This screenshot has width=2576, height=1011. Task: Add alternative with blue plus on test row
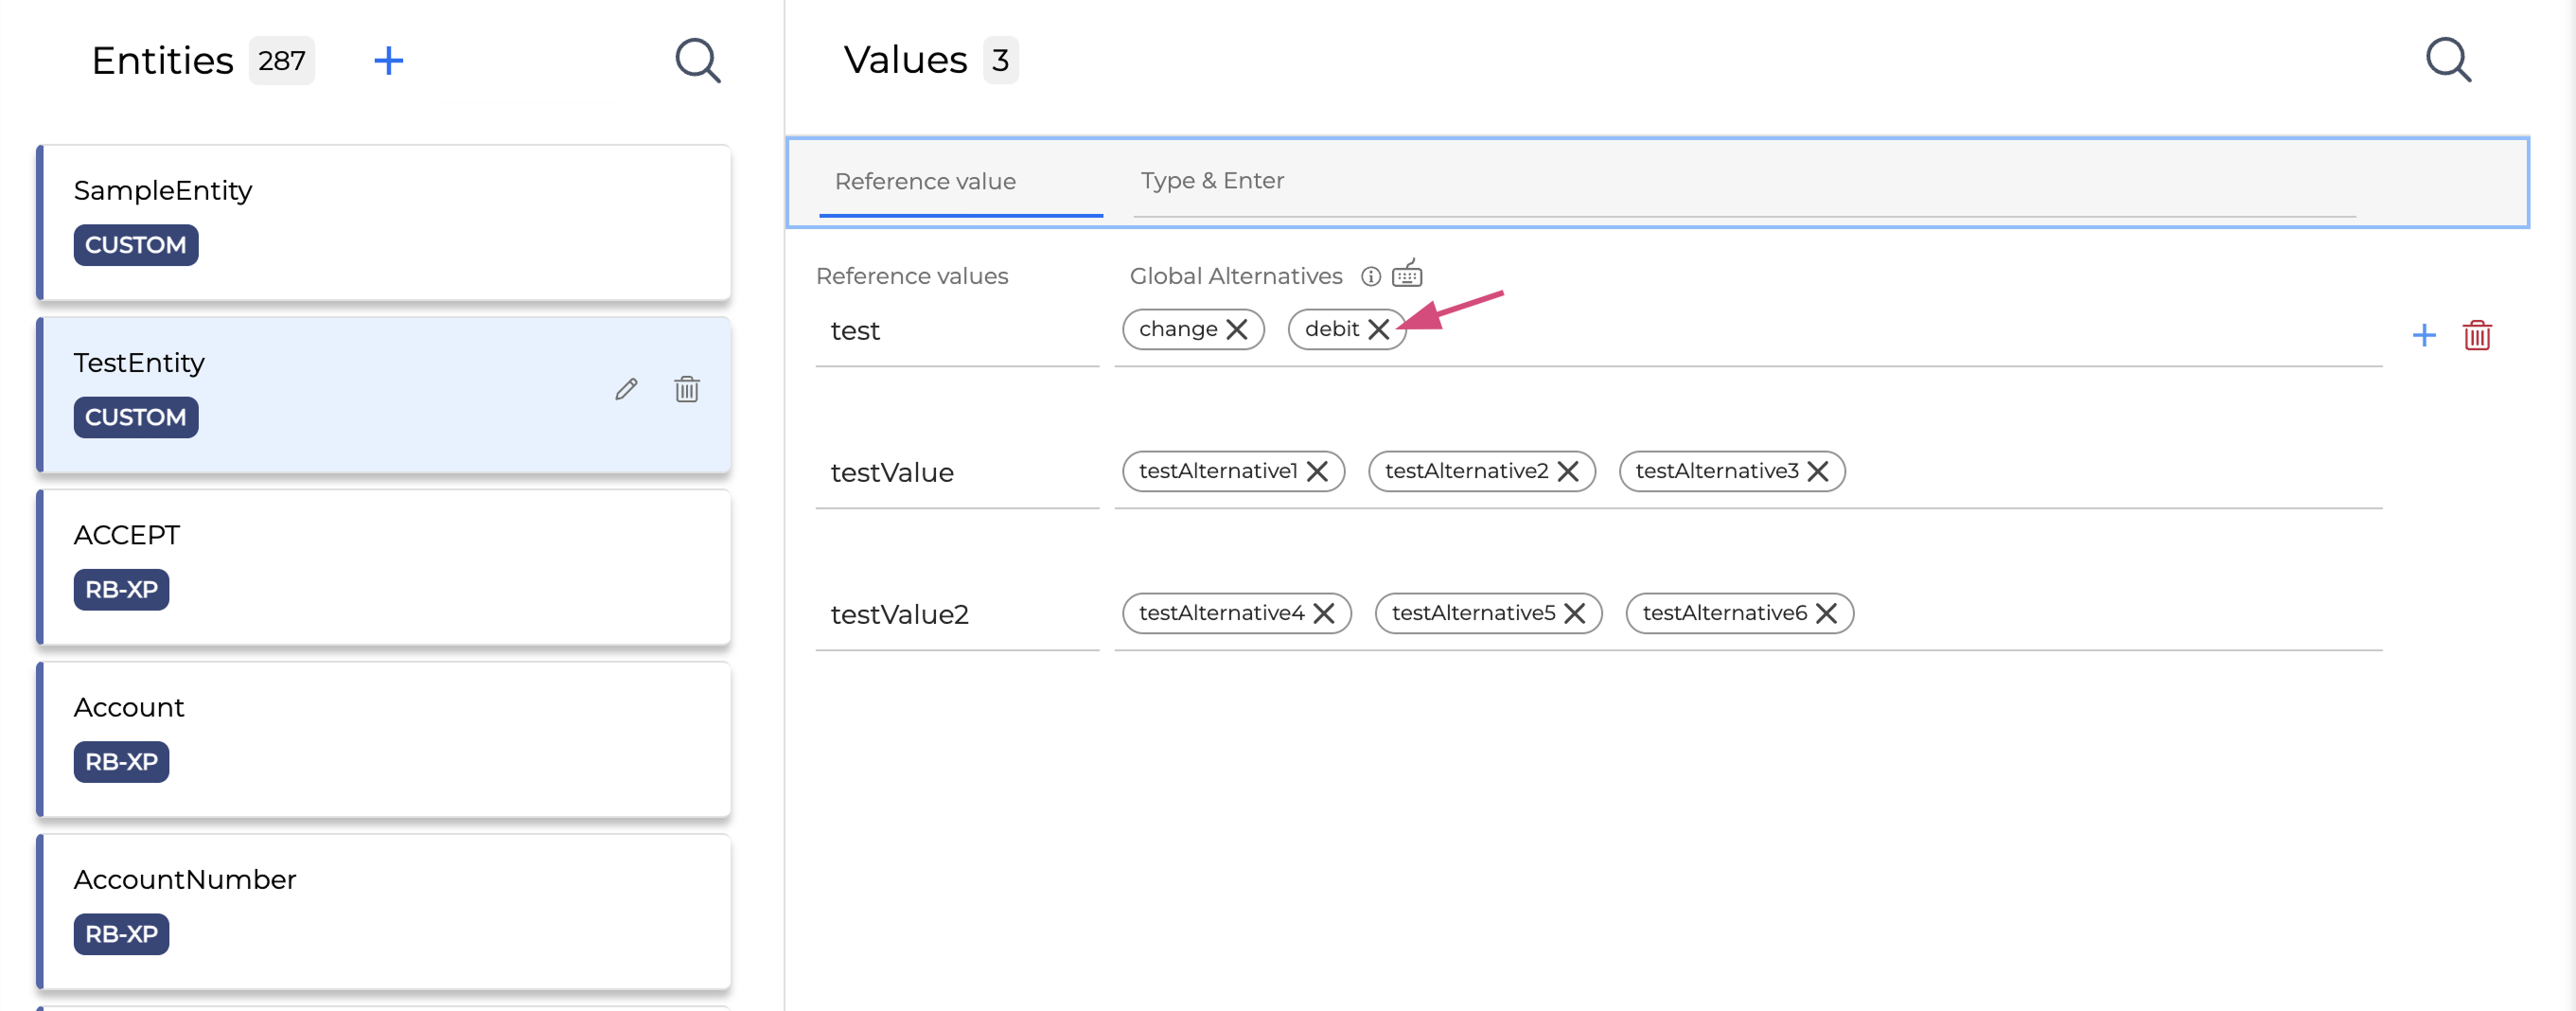tap(2423, 335)
